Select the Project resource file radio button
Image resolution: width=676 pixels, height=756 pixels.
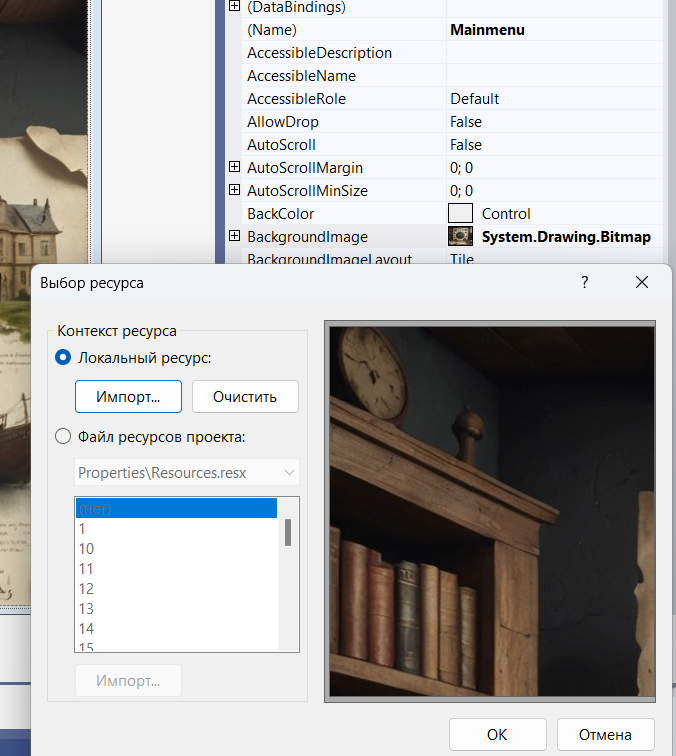64,436
